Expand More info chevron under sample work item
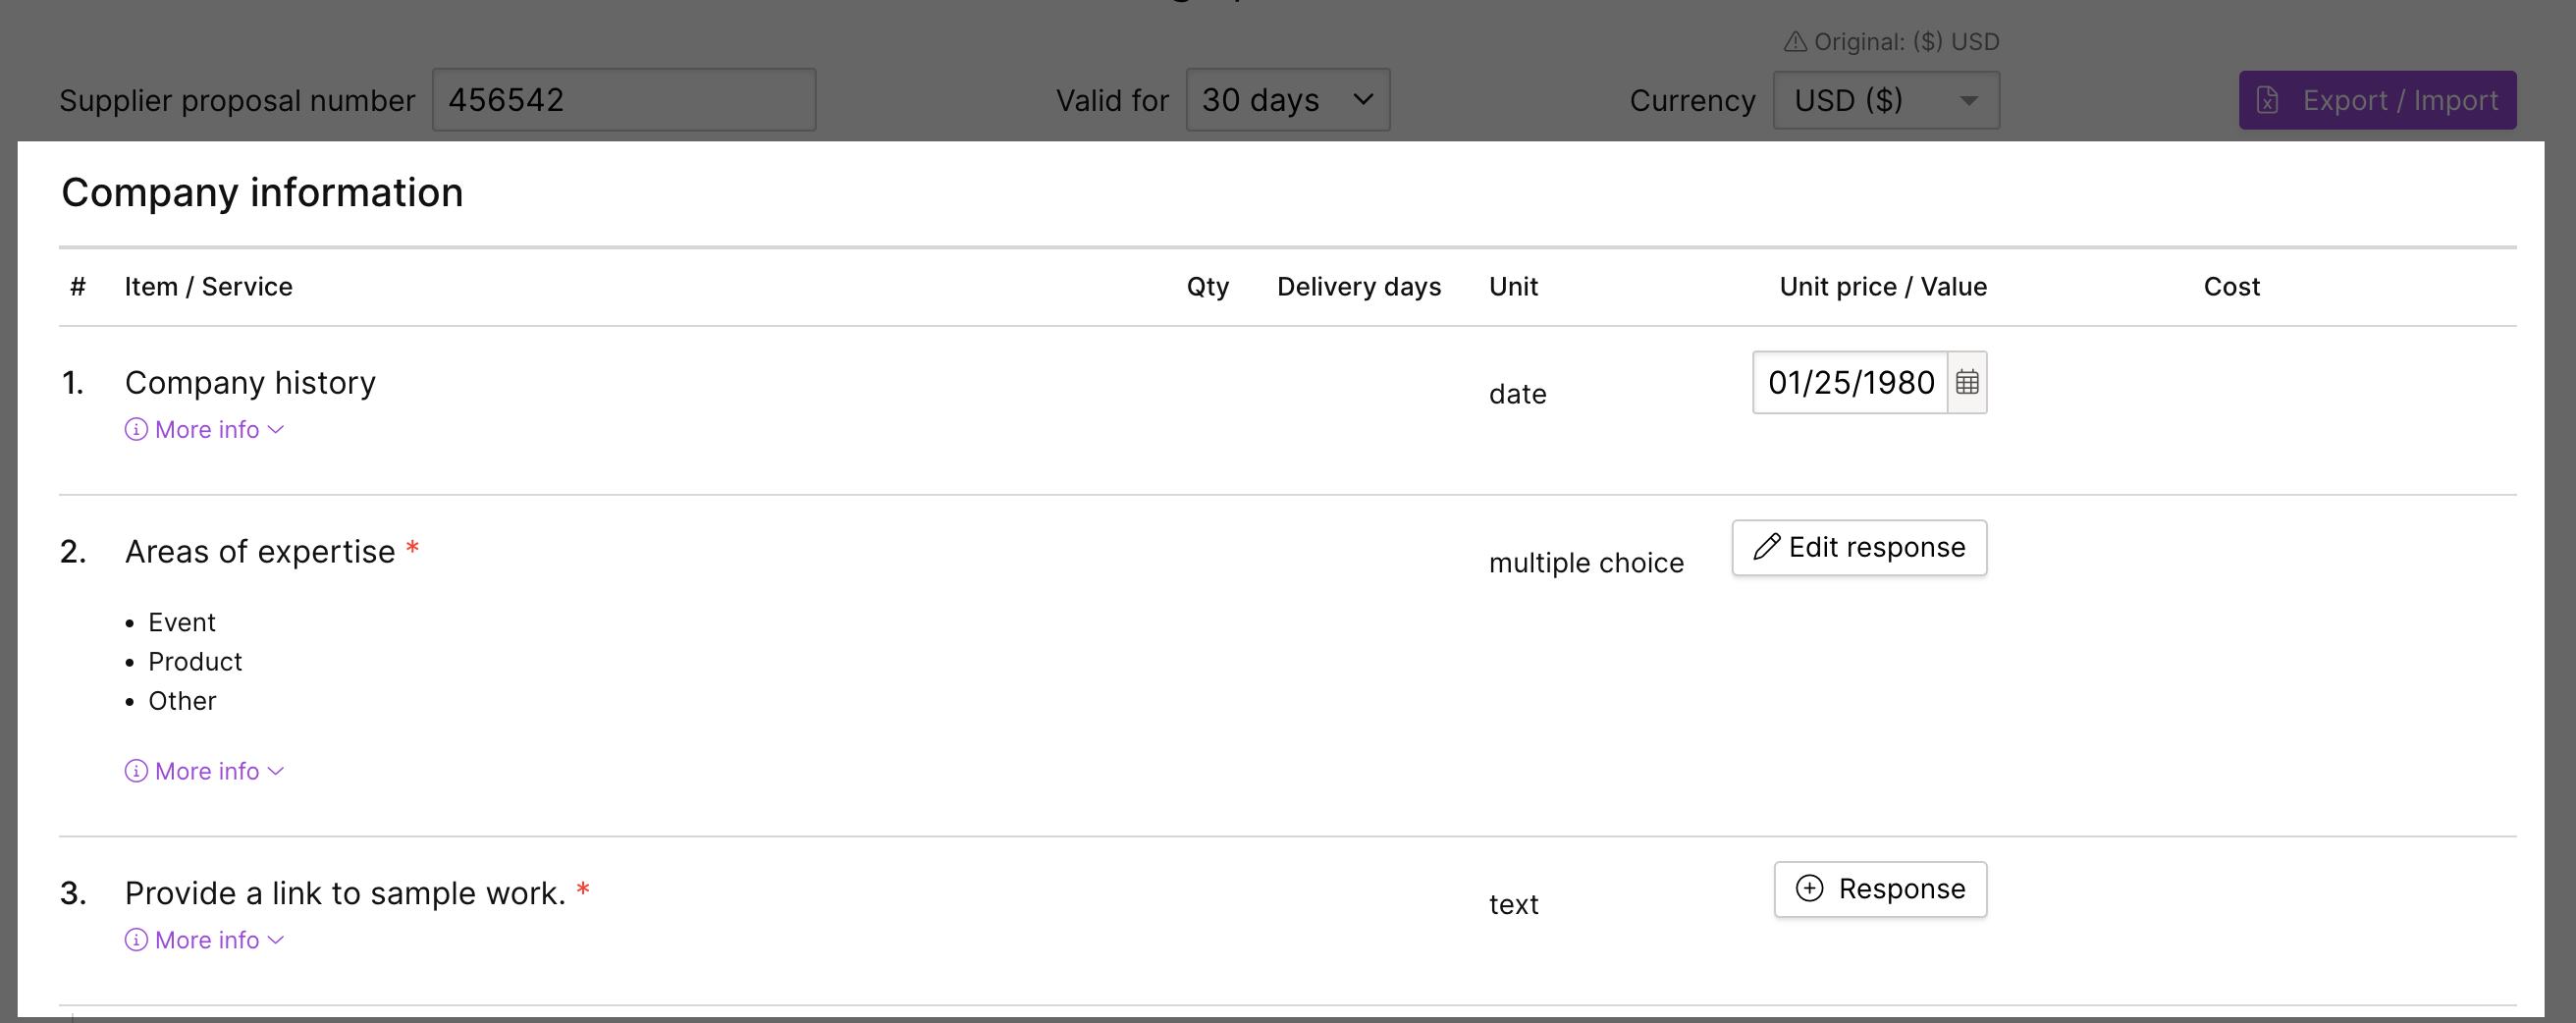 point(277,940)
